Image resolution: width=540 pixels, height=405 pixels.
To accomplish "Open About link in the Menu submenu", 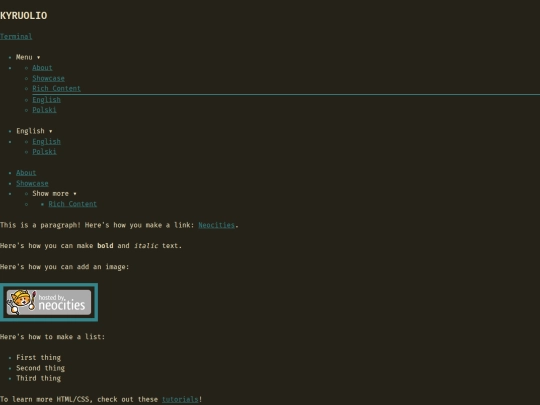I will click(42, 68).
